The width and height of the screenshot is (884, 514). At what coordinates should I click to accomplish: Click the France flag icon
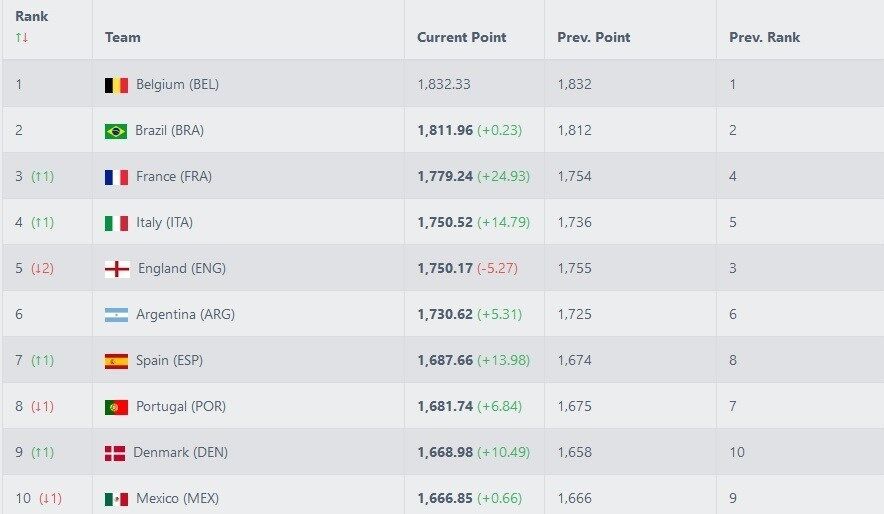116,177
